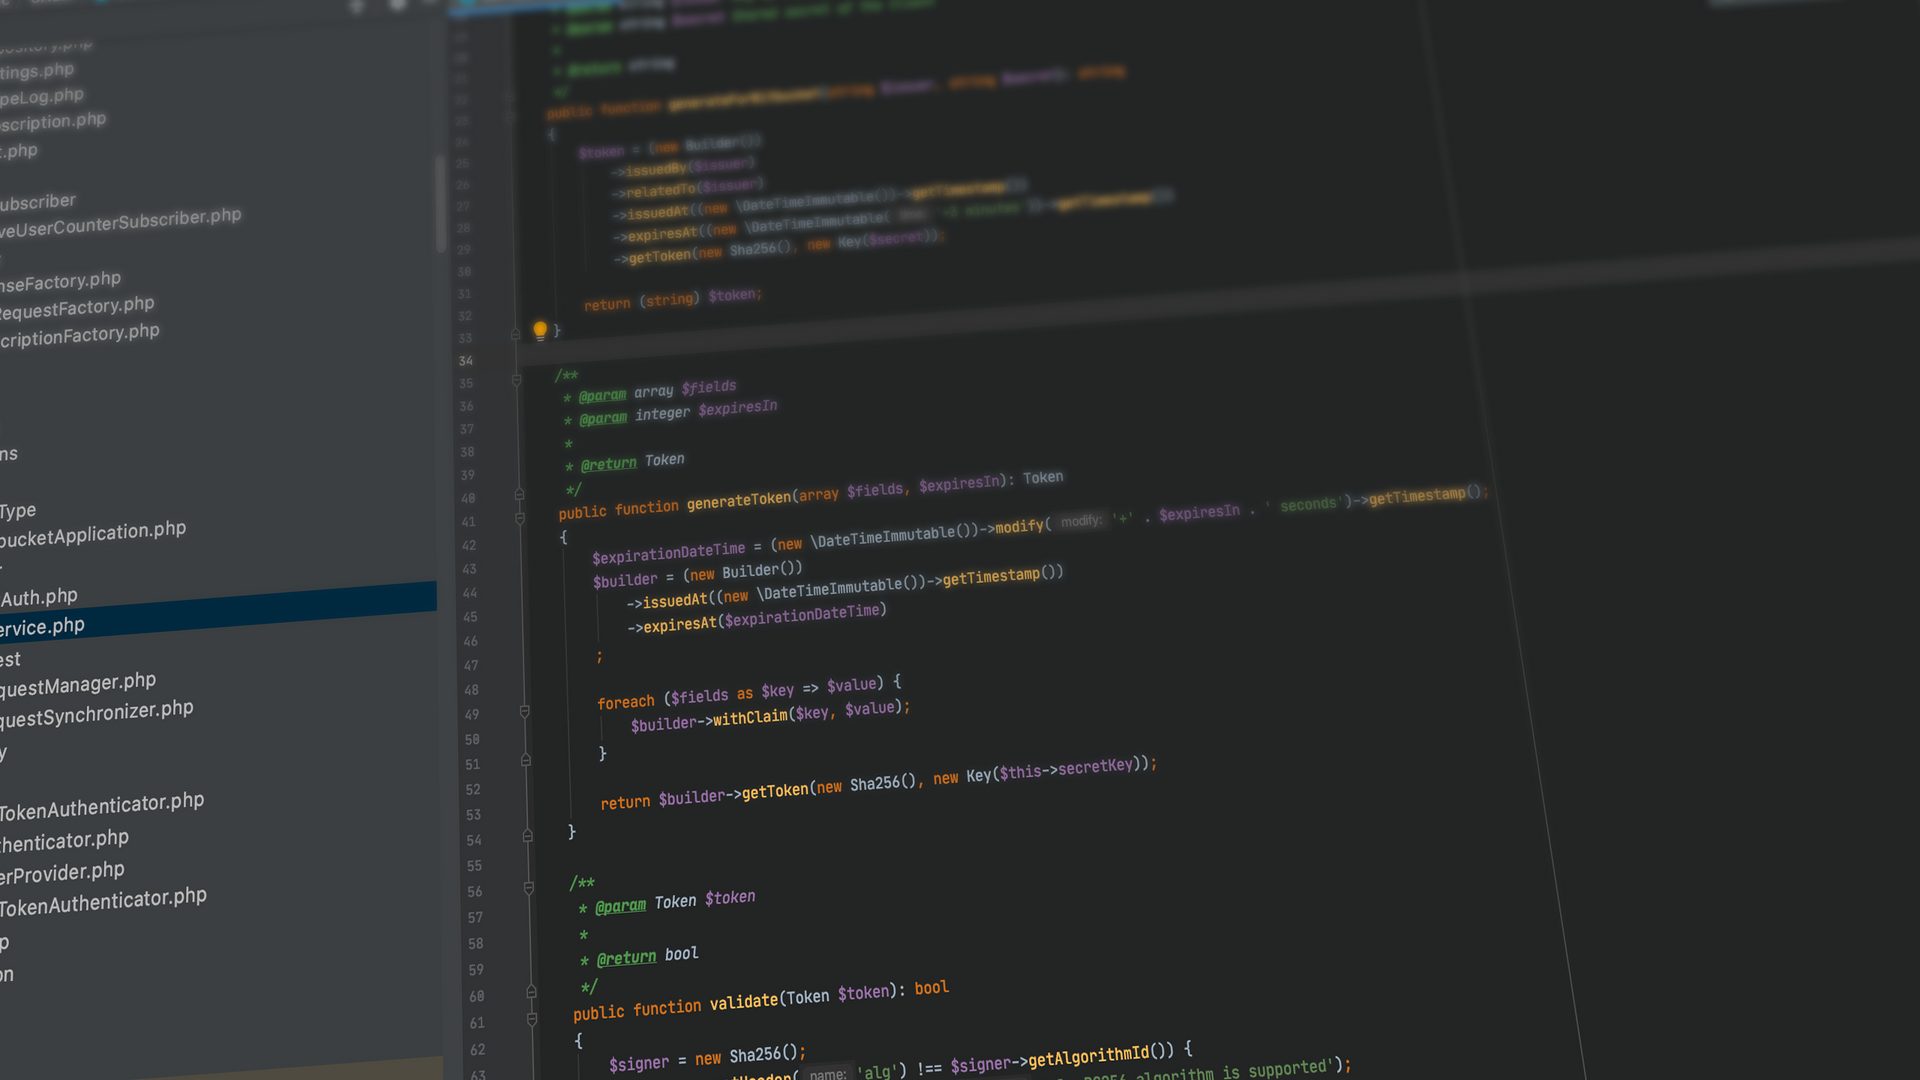This screenshot has height=1080, width=1920.
Task: Open Auth.php in project tree
Action: point(39,597)
